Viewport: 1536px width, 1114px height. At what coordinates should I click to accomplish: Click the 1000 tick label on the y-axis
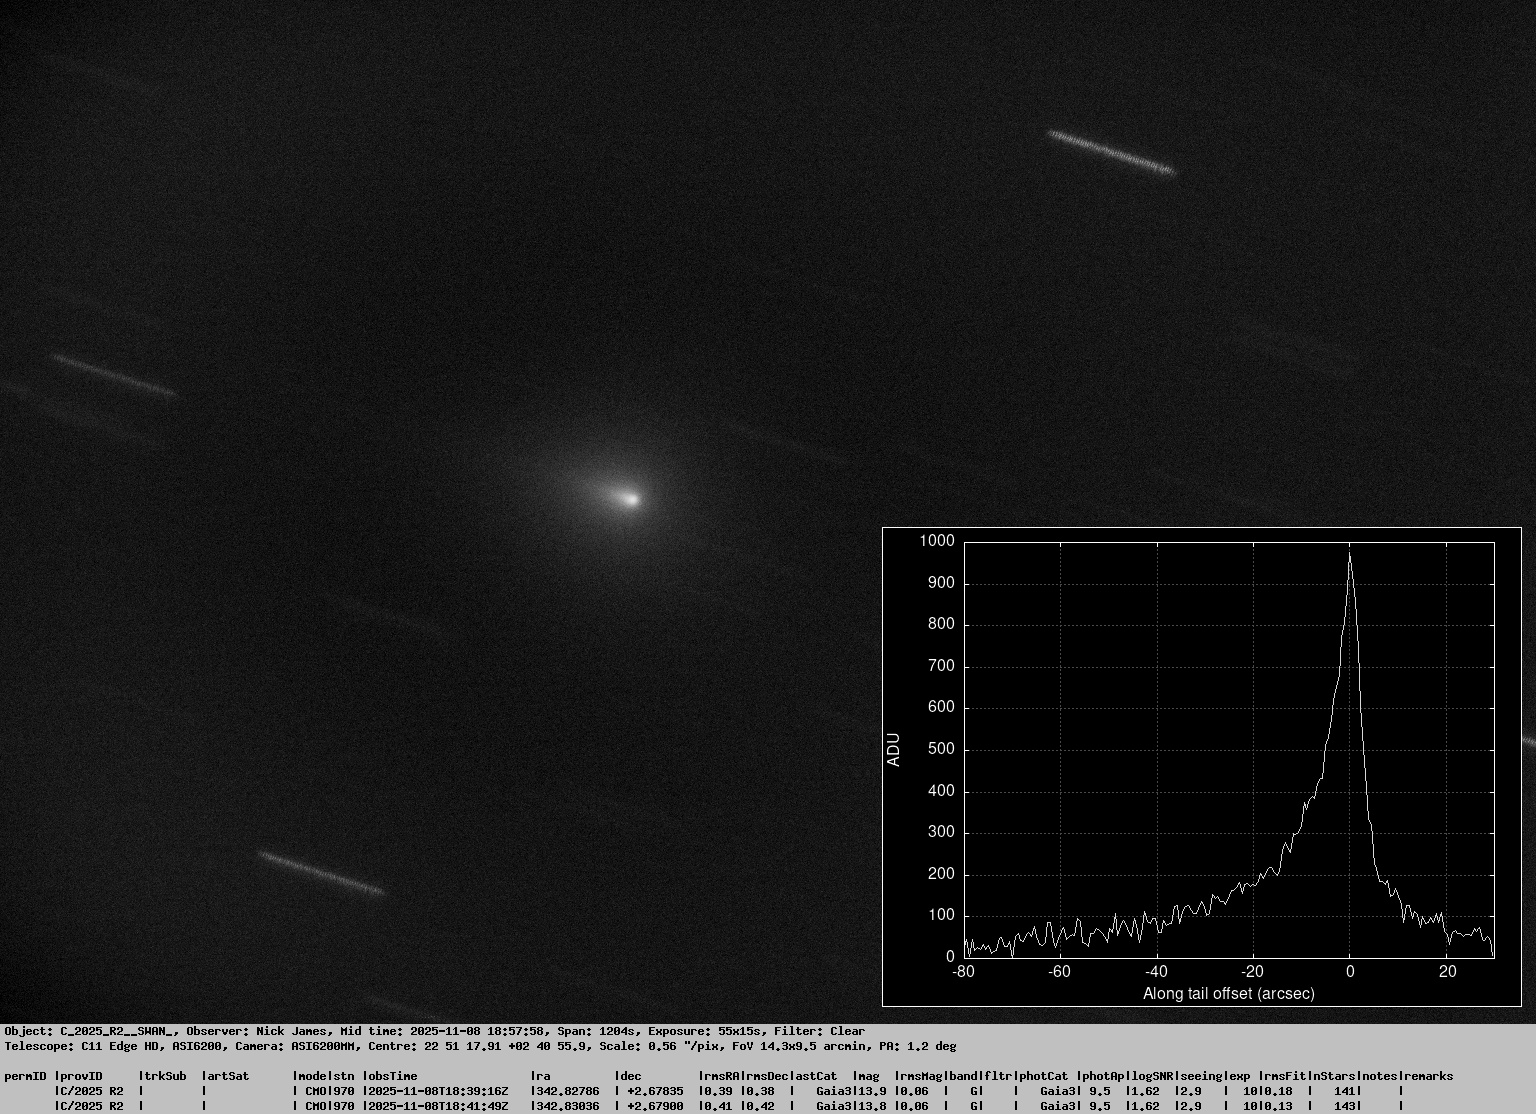(937, 541)
